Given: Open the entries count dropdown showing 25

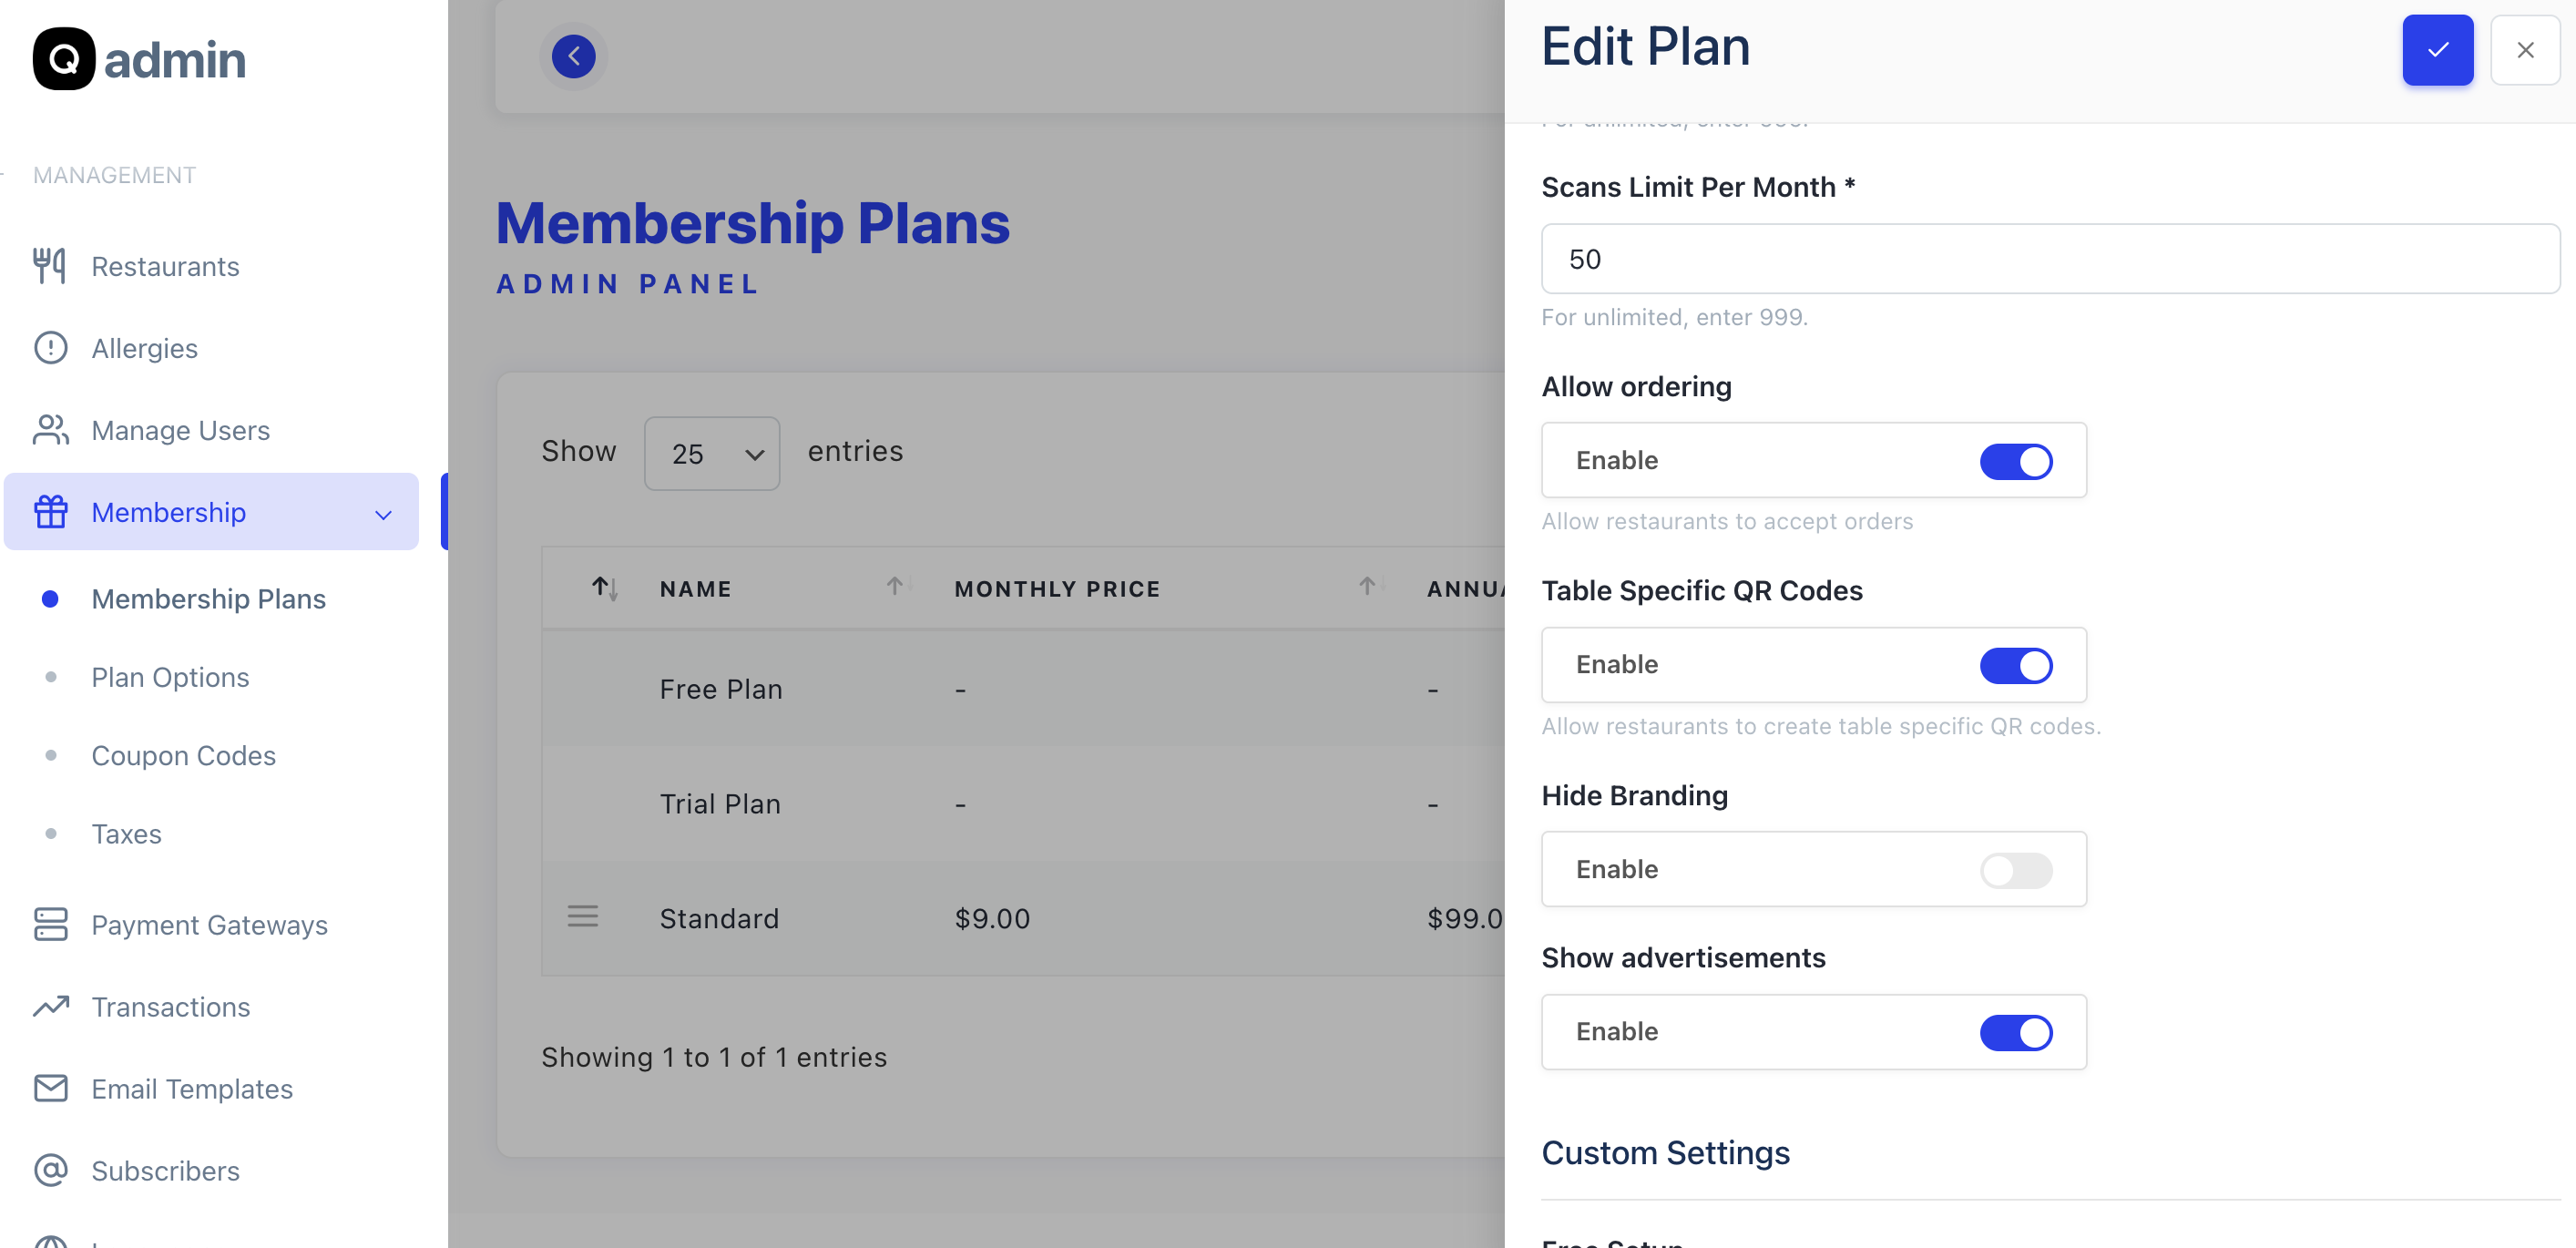Looking at the screenshot, I should (x=712, y=454).
